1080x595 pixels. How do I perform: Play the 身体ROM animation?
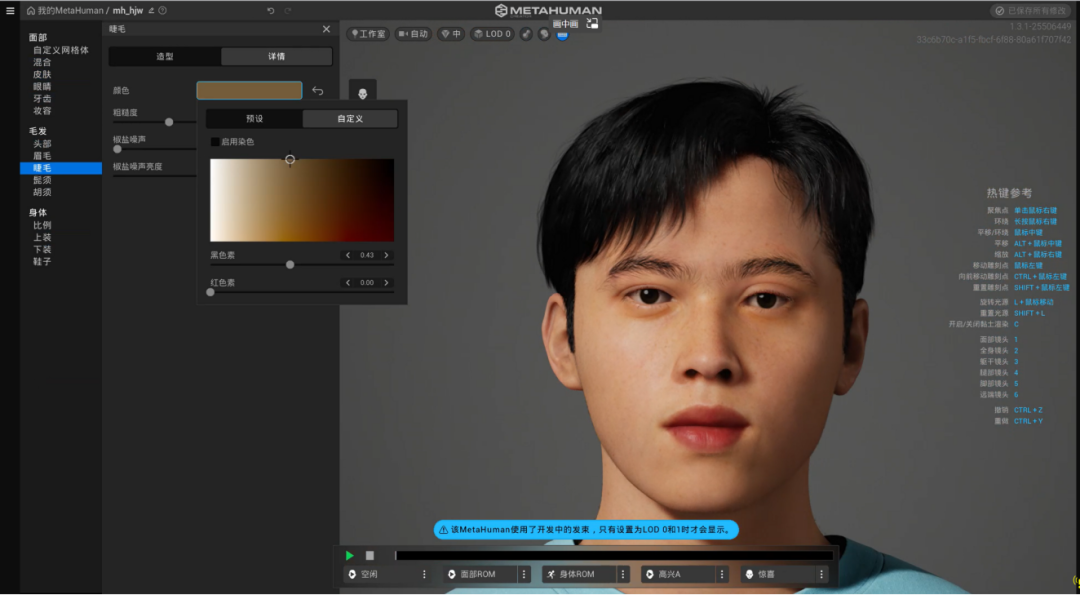[577, 575]
